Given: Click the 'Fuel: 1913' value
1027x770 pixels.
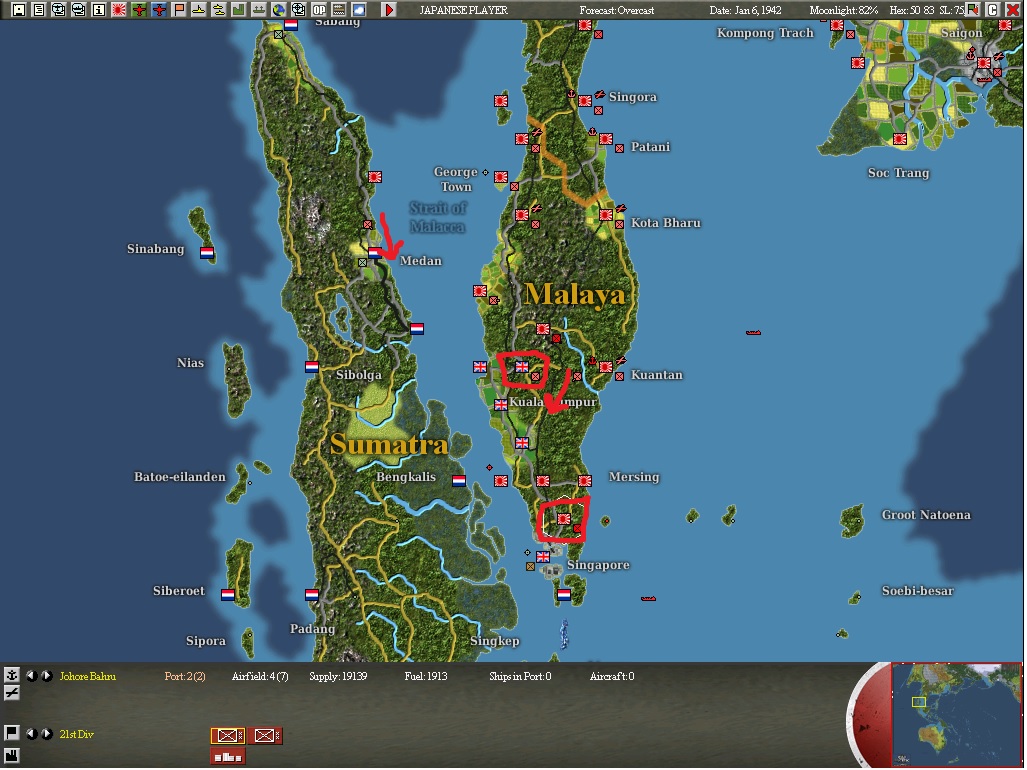Looking at the screenshot, I should [426, 676].
